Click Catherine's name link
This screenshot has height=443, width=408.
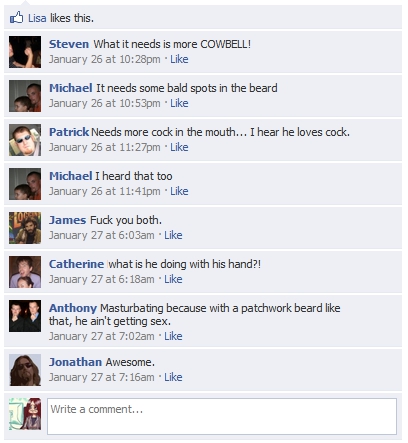click(x=77, y=264)
